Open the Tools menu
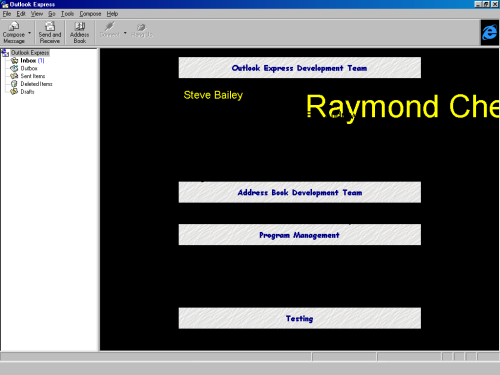The height and width of the screenshot is (375, 500). coord(67,14)
